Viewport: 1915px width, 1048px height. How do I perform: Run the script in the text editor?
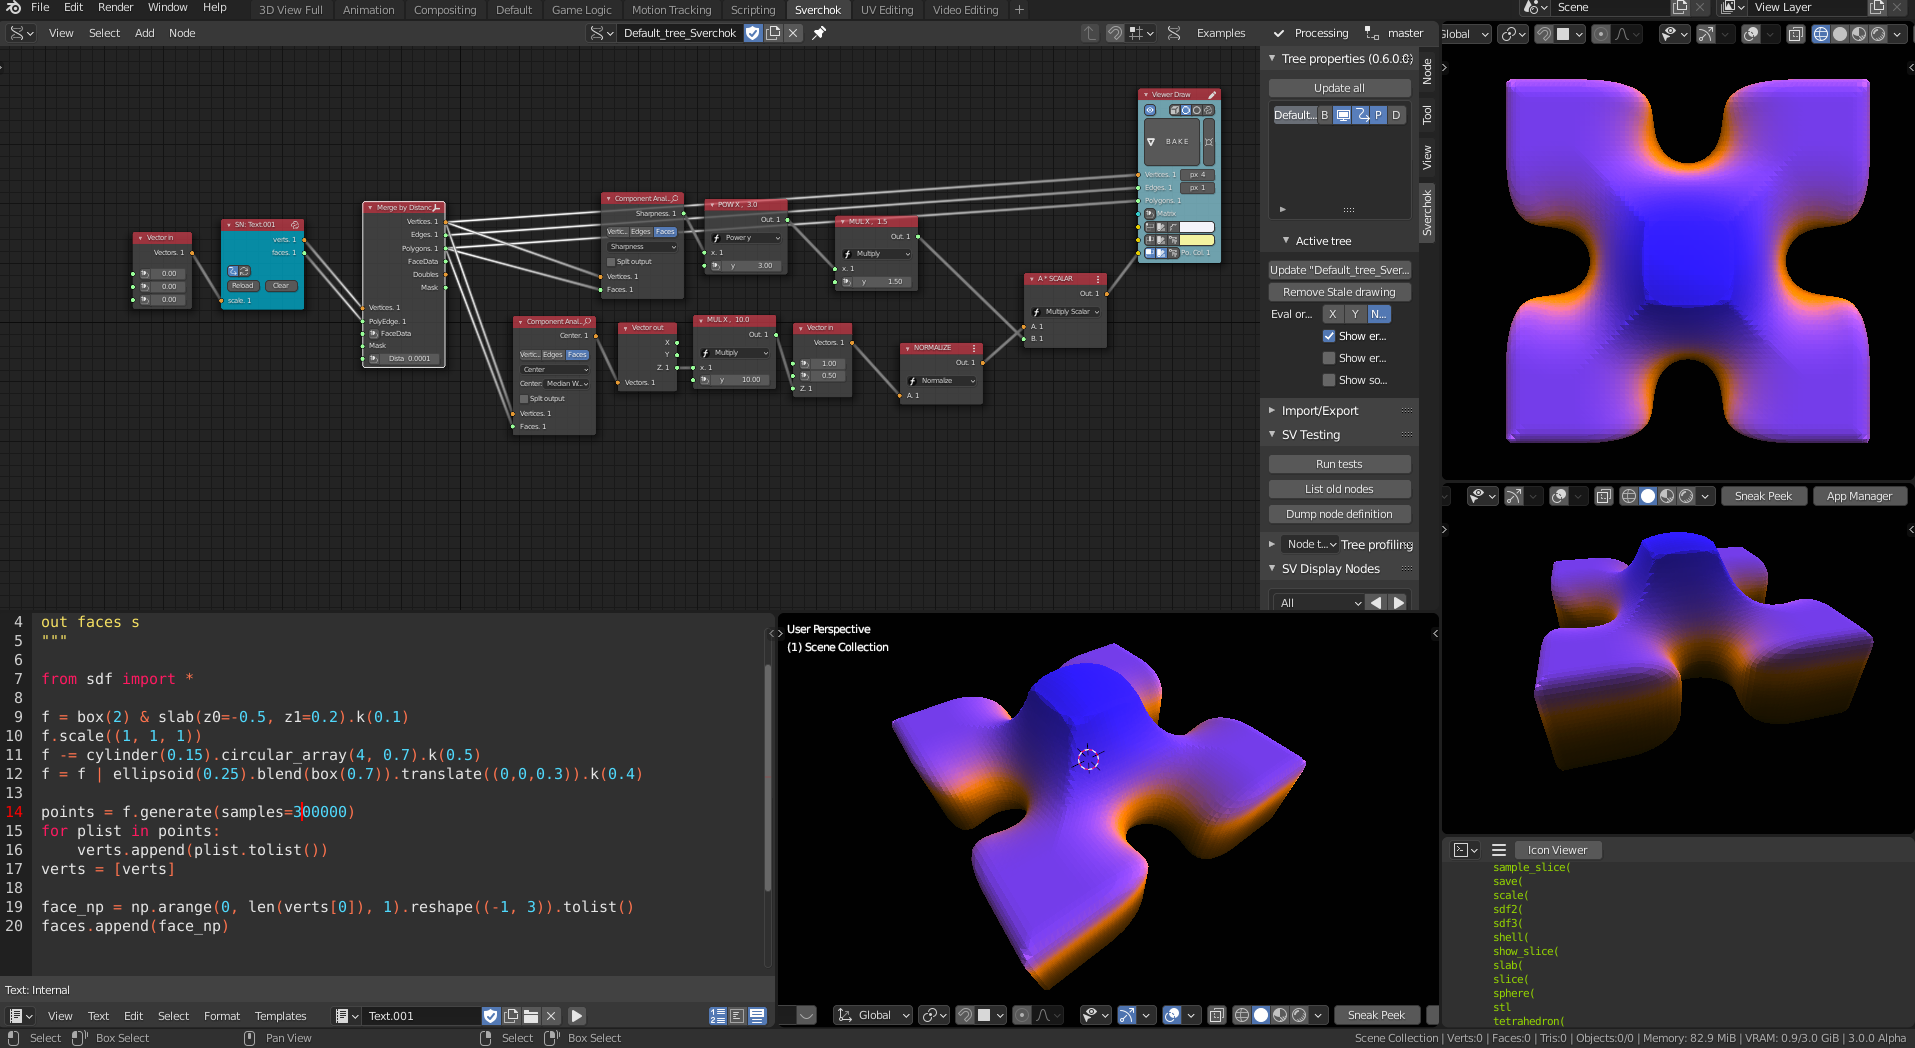tap(577, 1015)
